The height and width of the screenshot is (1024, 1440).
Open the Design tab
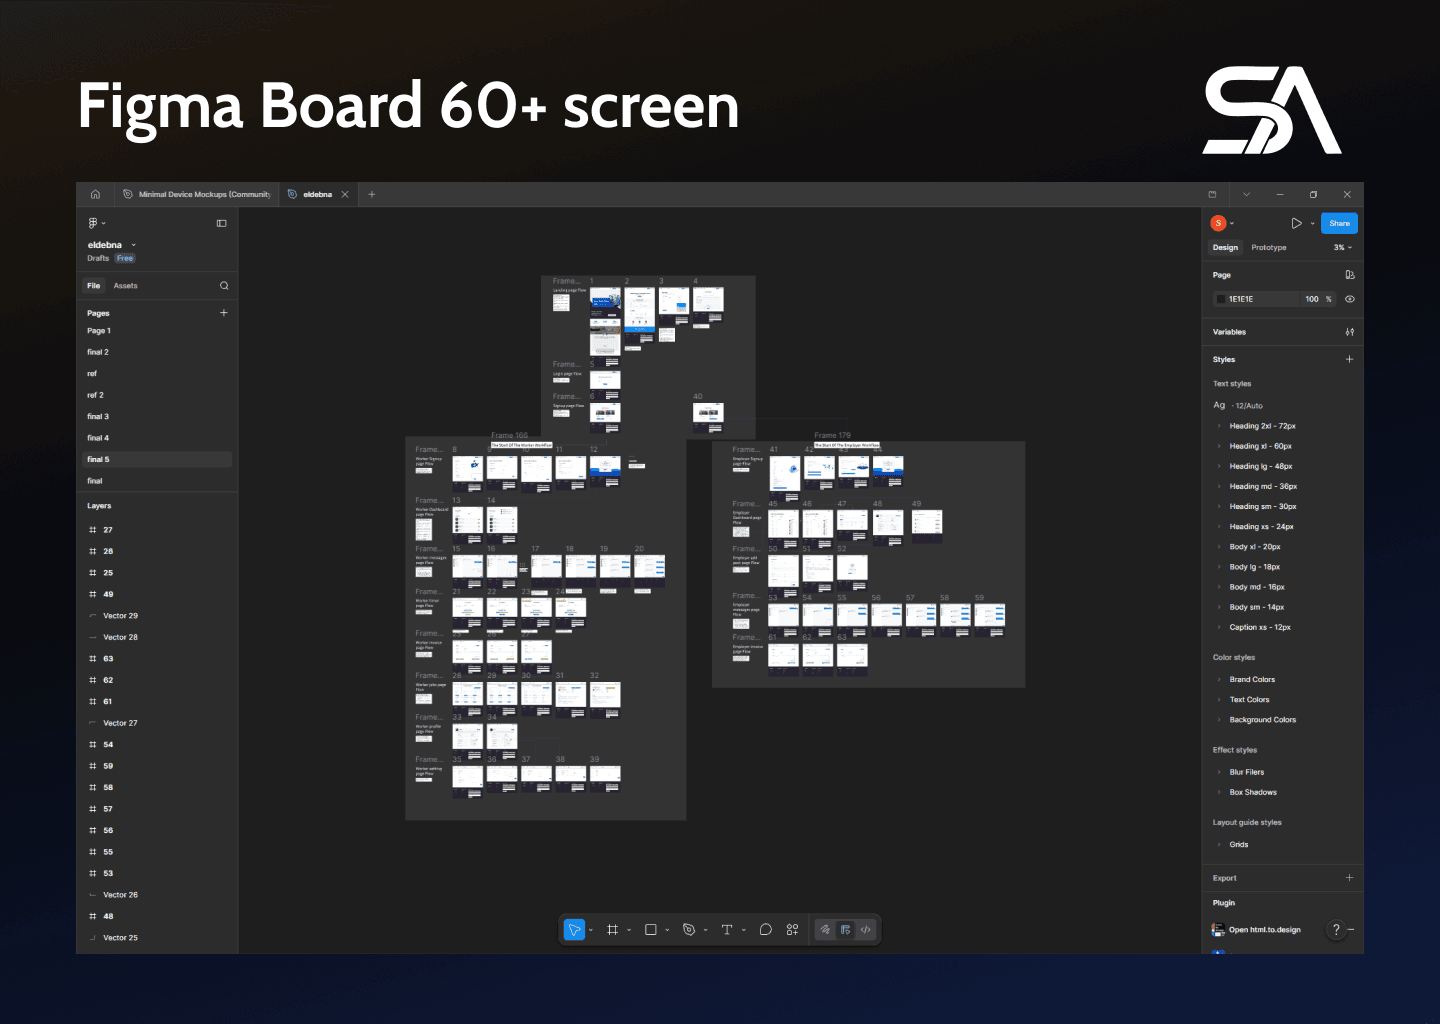[x=1225, y=248]
